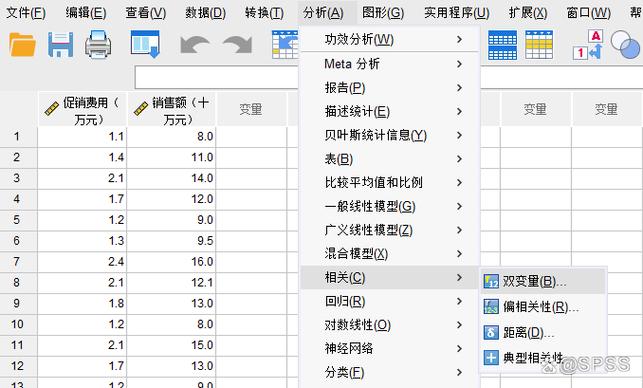Click the Print toolbar icon

(98, 44)
